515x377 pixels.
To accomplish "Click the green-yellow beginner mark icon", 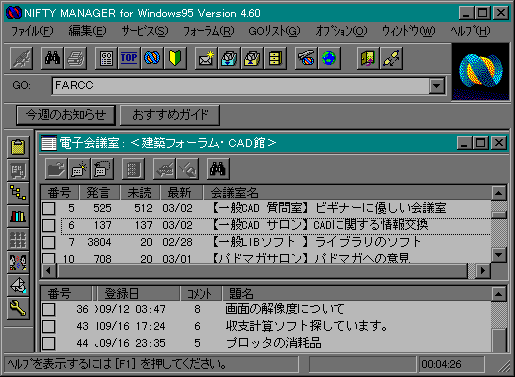I will [x=175, y=58].
